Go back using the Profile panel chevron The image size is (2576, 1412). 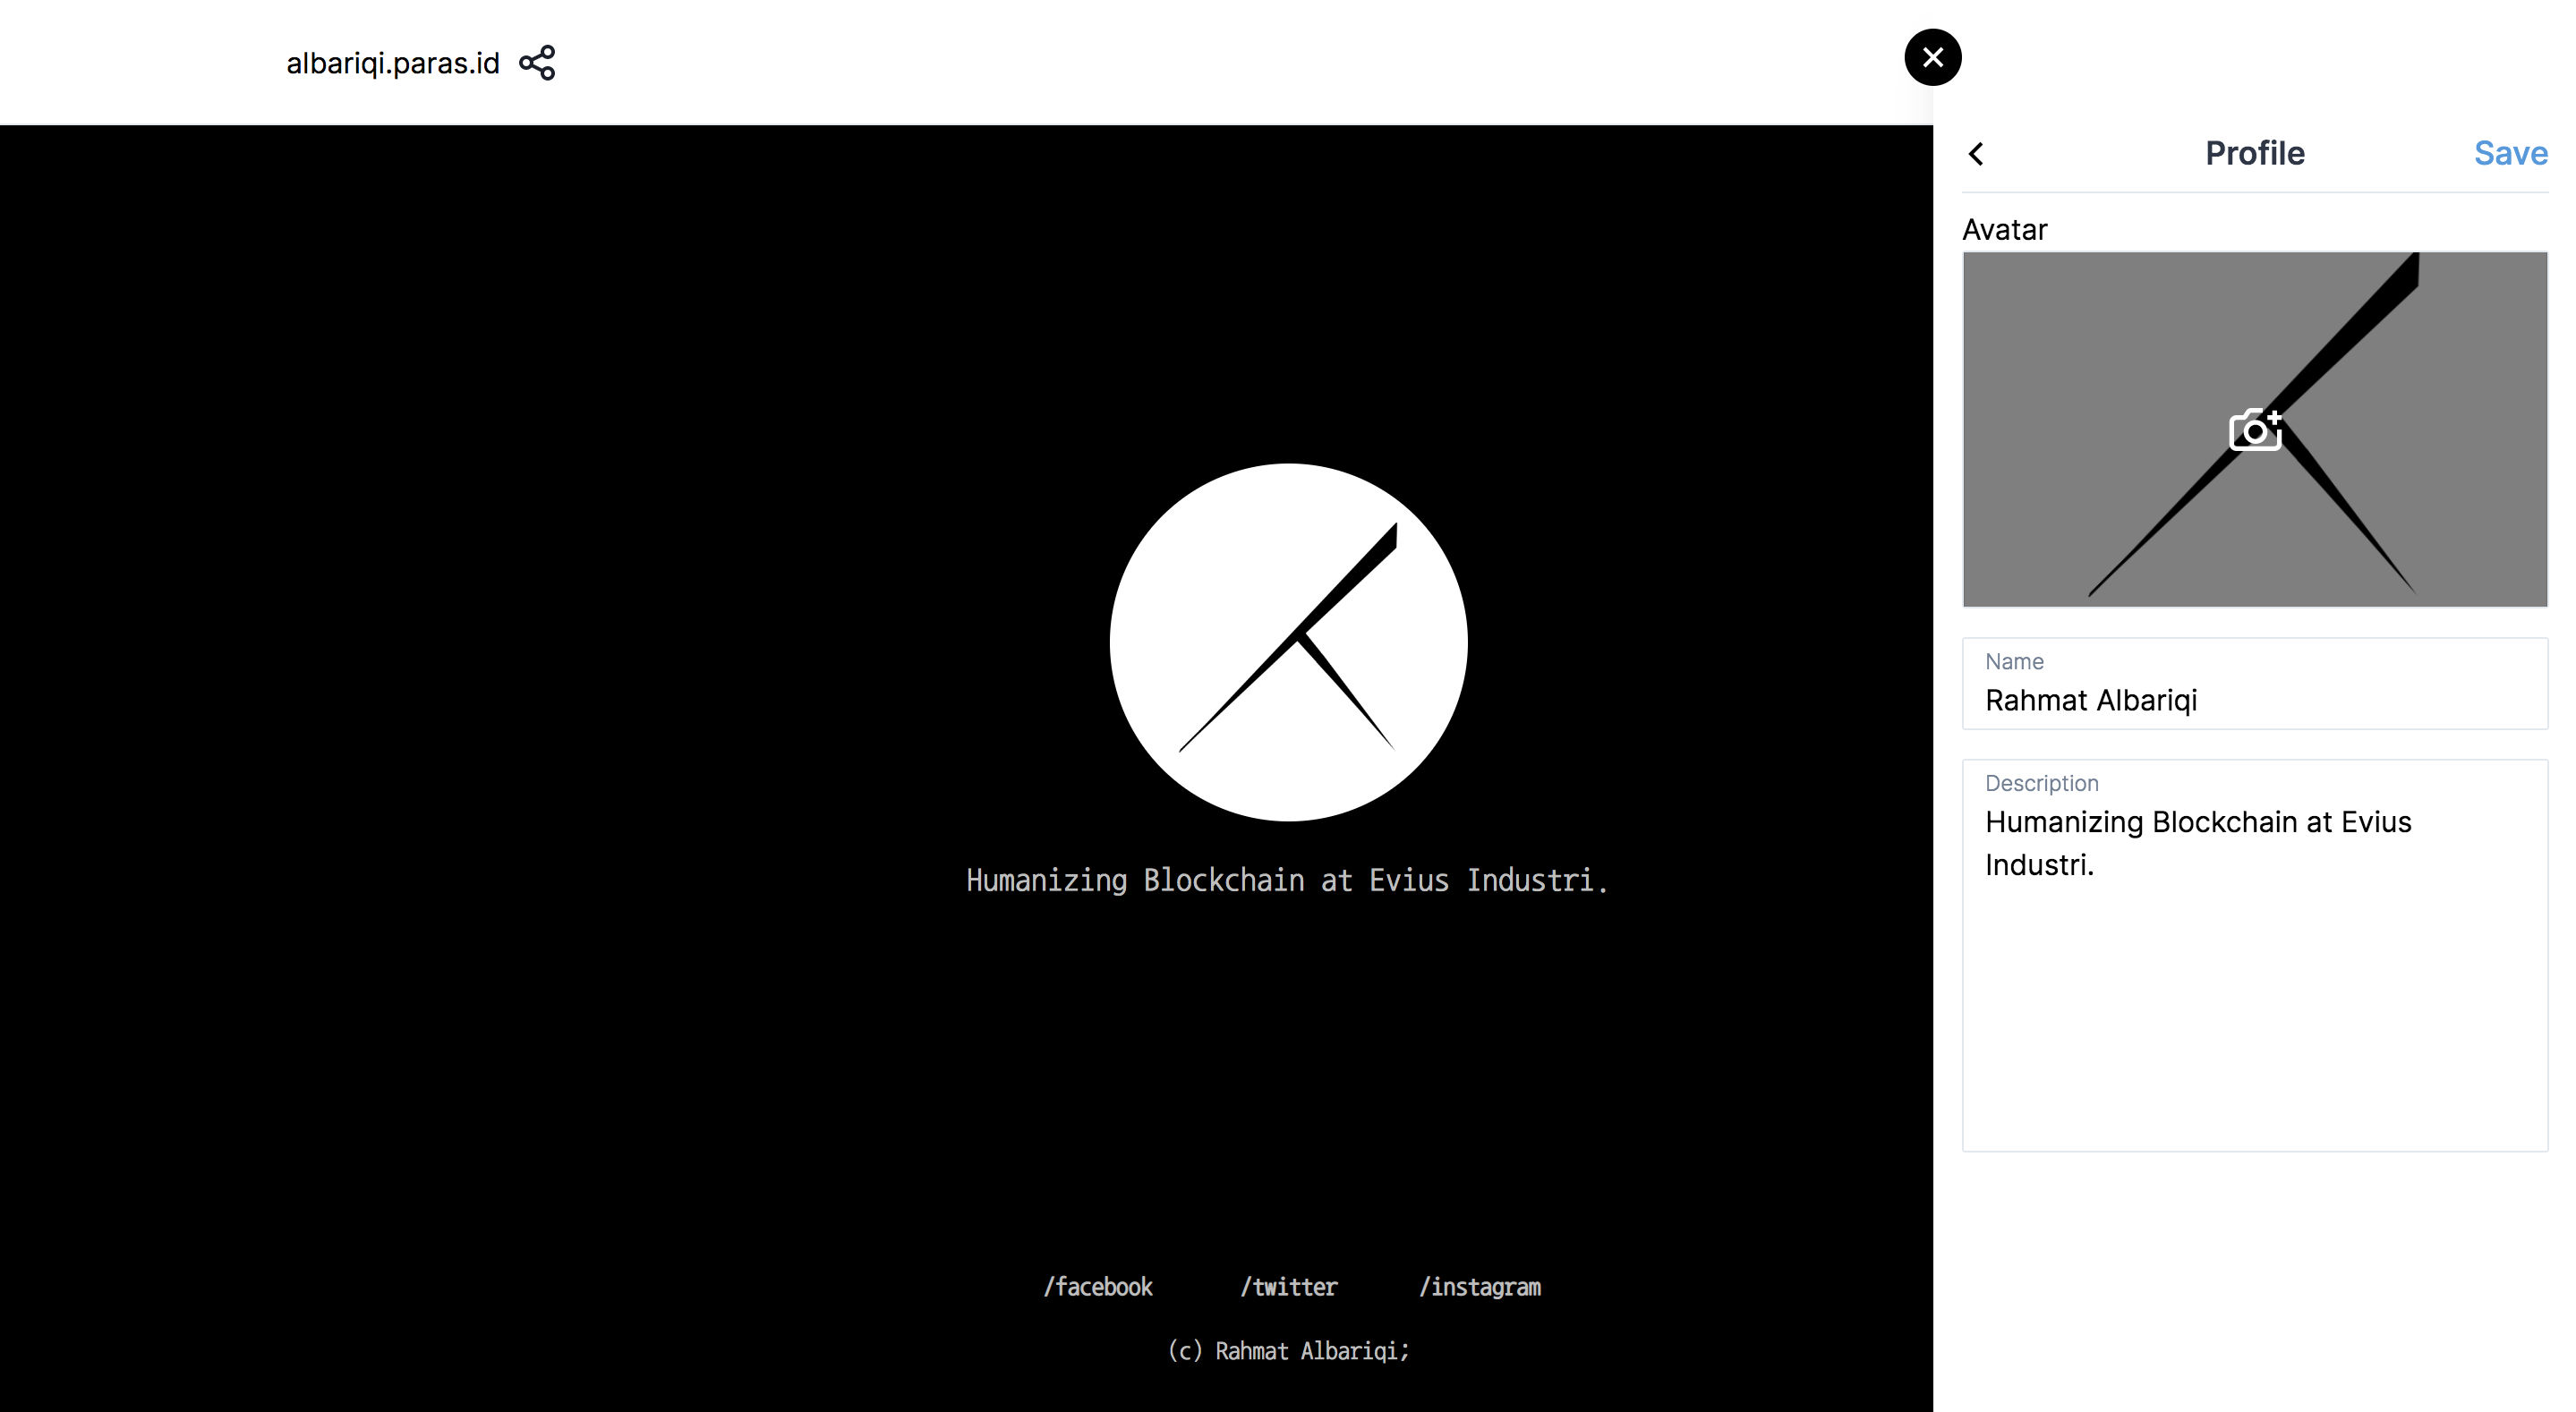[1976, 154]
